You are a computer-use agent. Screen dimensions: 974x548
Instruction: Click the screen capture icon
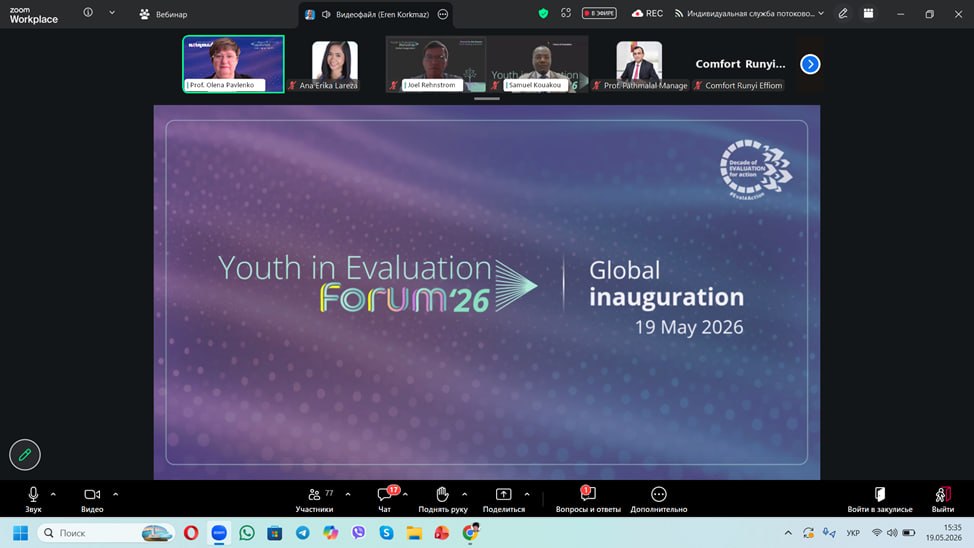566,13
